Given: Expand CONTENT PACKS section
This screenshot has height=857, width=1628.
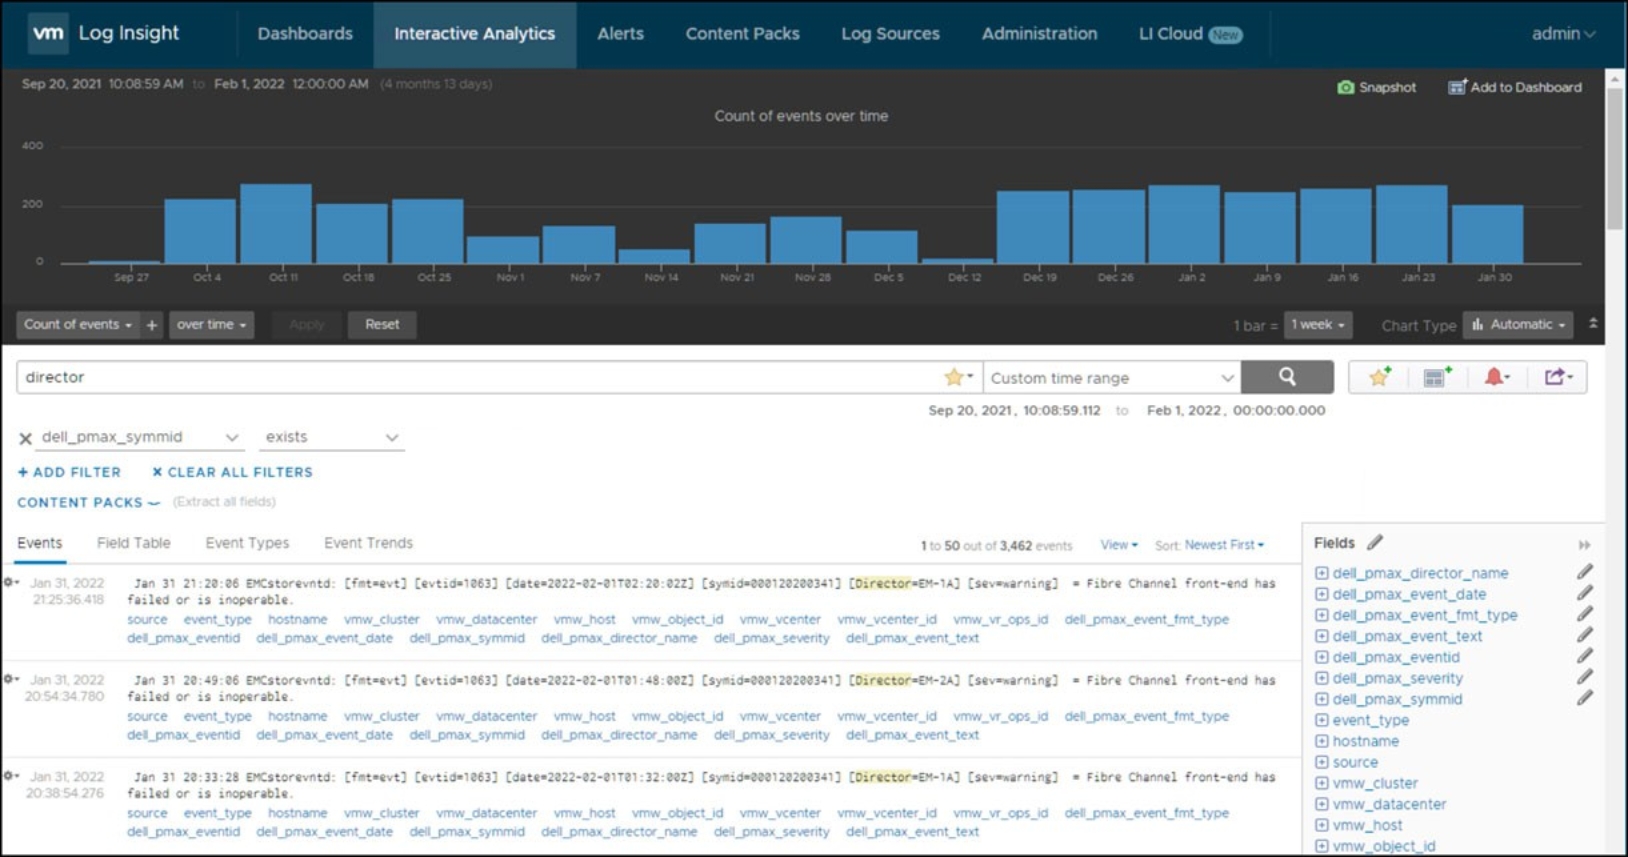Looking at the screenshot, I should [x=88, y=502].
